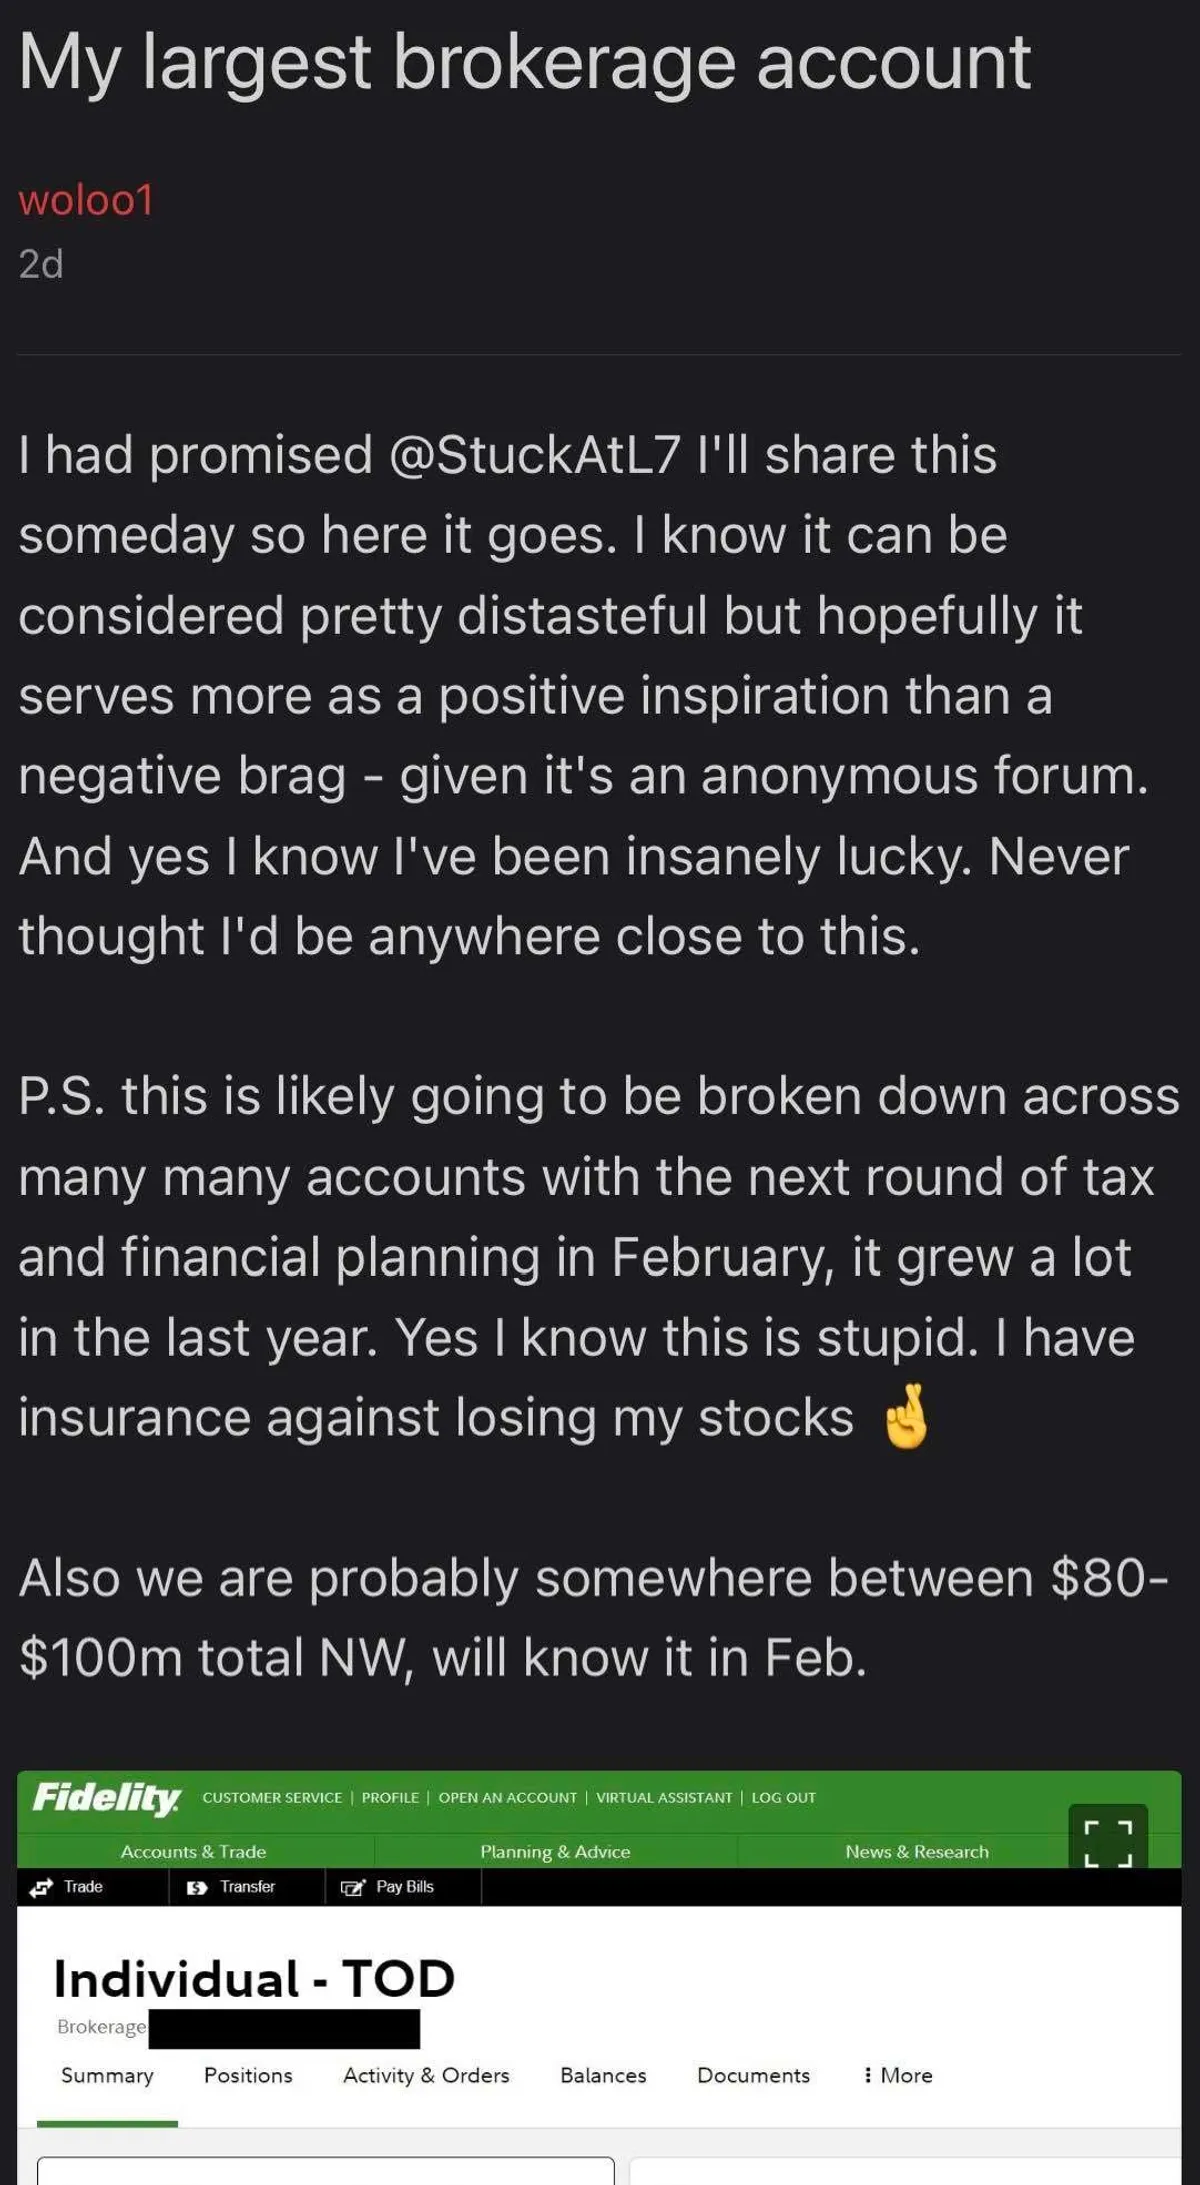Click the Fidelity logo

pyautogui.click(x=106, y=1798)
